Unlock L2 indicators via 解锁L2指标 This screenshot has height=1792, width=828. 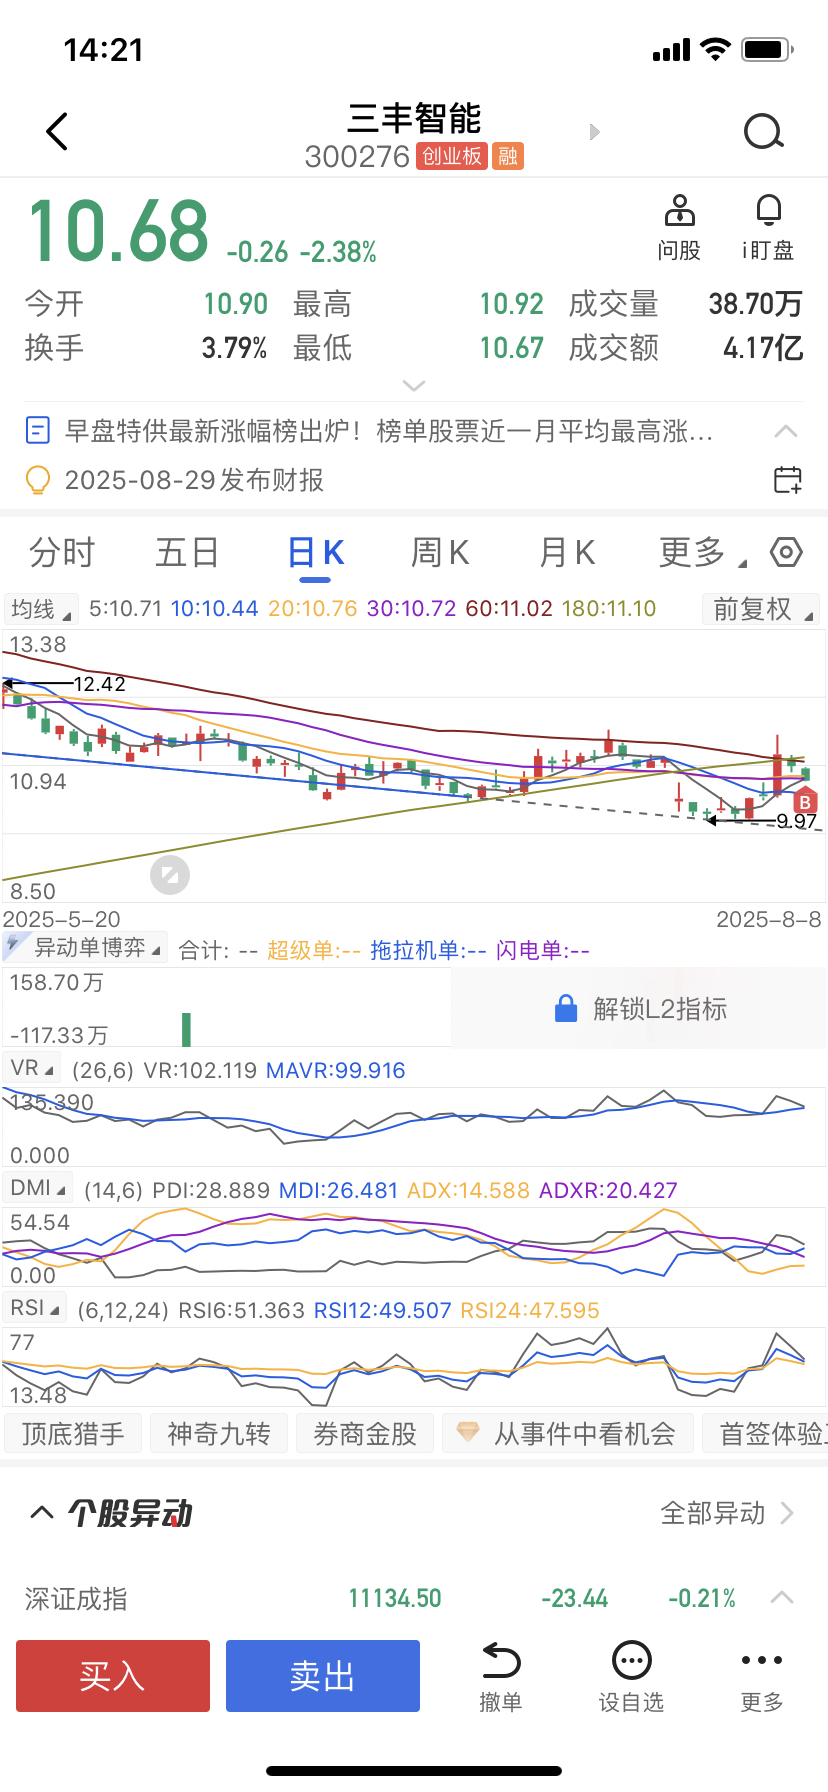tap(640, 1008)
